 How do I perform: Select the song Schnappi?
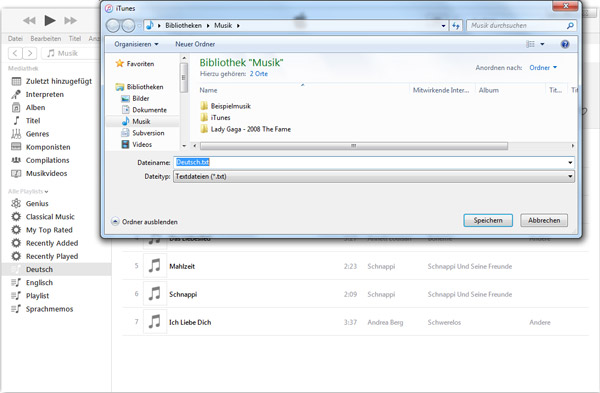click(x=183, y=294)
